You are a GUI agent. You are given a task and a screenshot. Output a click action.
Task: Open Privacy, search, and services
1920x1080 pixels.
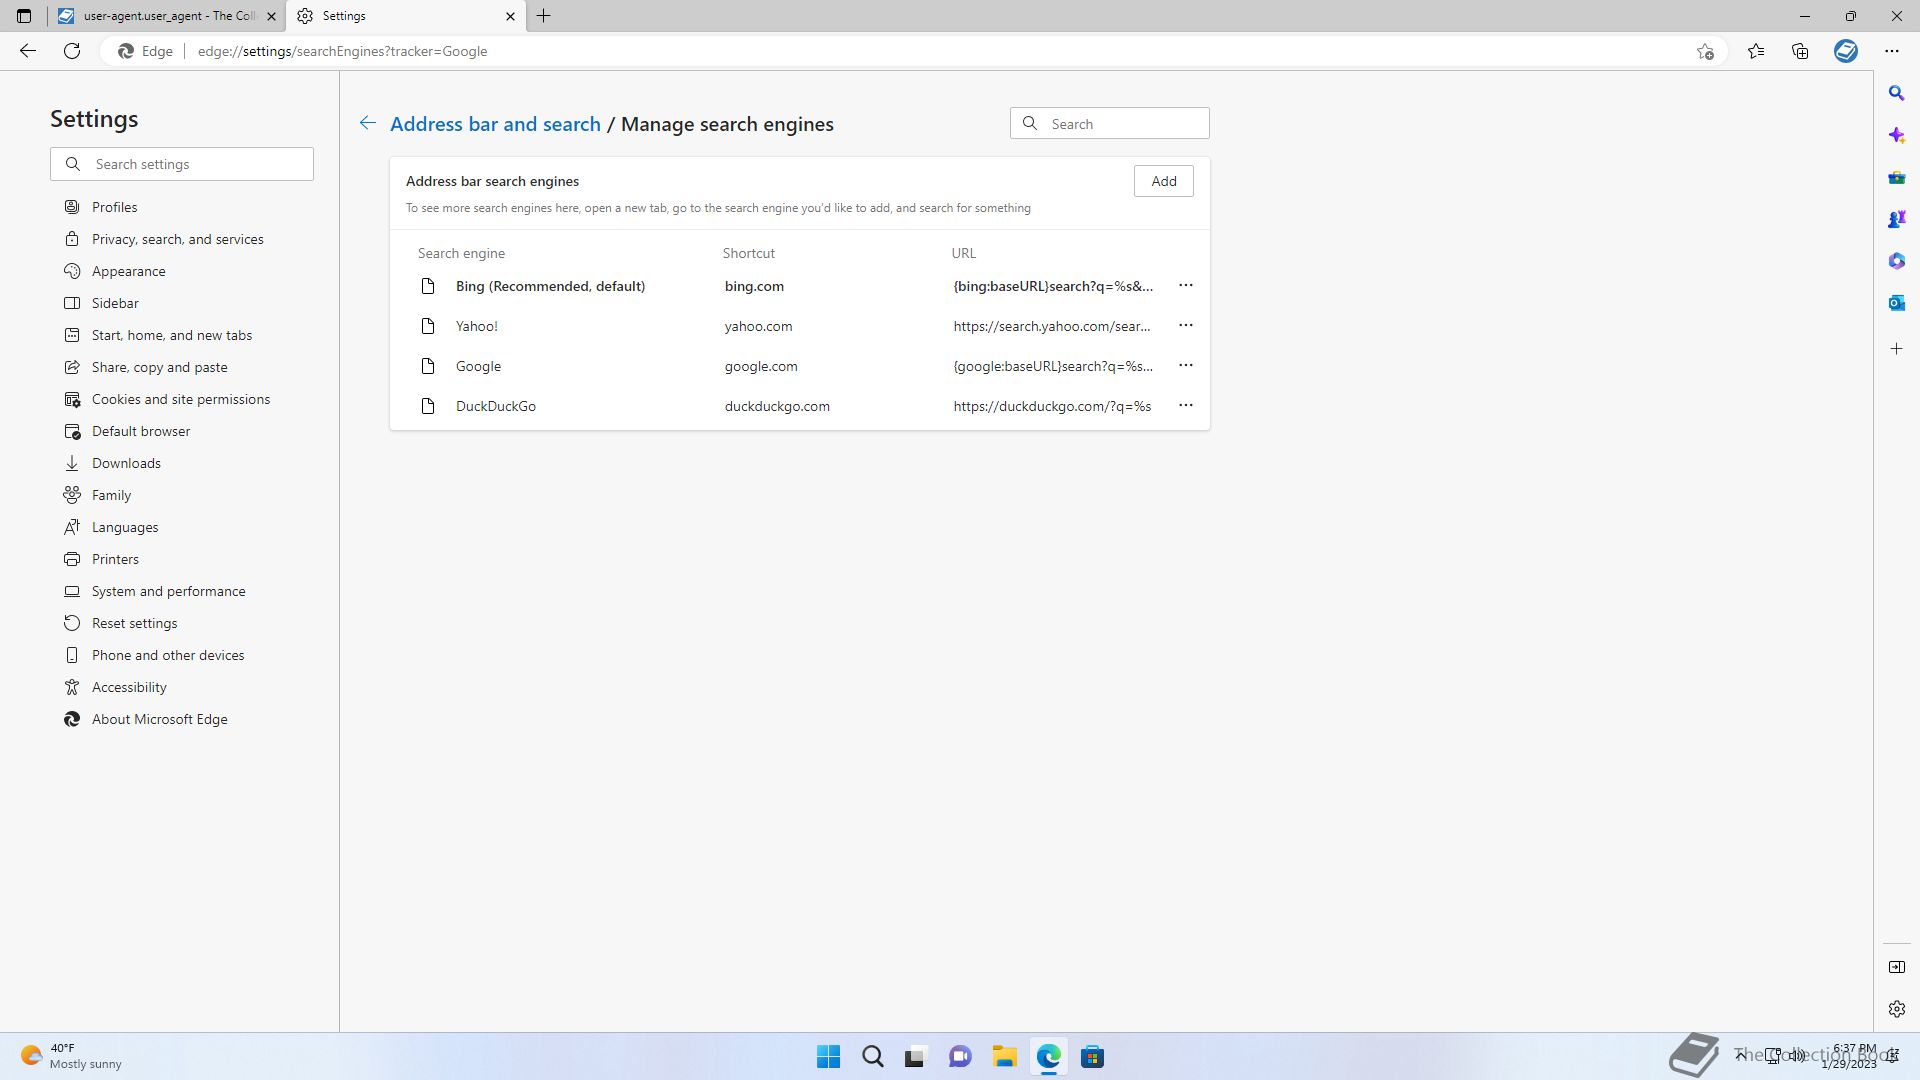[177, 239]
